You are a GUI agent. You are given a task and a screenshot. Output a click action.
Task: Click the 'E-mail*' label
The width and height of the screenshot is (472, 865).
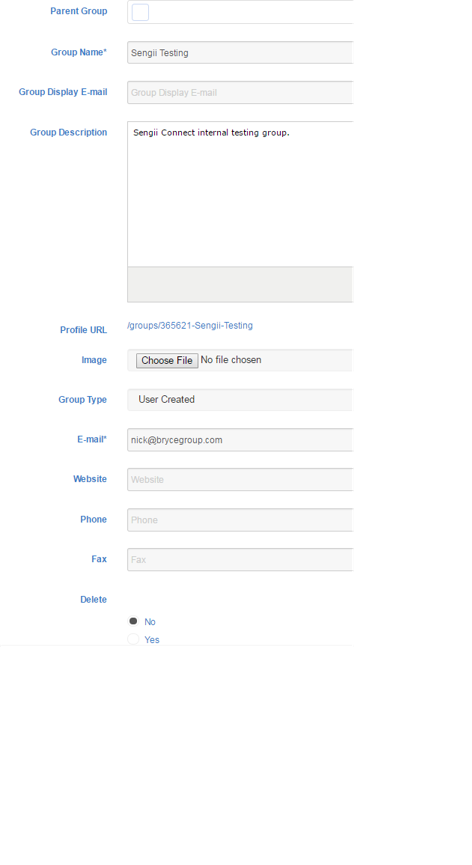coord(92,439)
